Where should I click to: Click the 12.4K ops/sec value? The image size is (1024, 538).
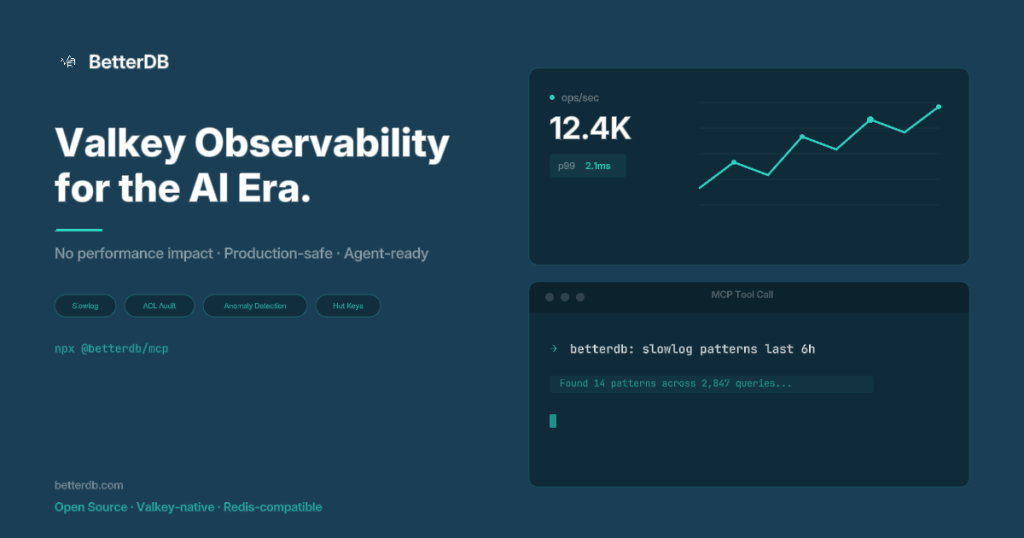click(590, 128)
